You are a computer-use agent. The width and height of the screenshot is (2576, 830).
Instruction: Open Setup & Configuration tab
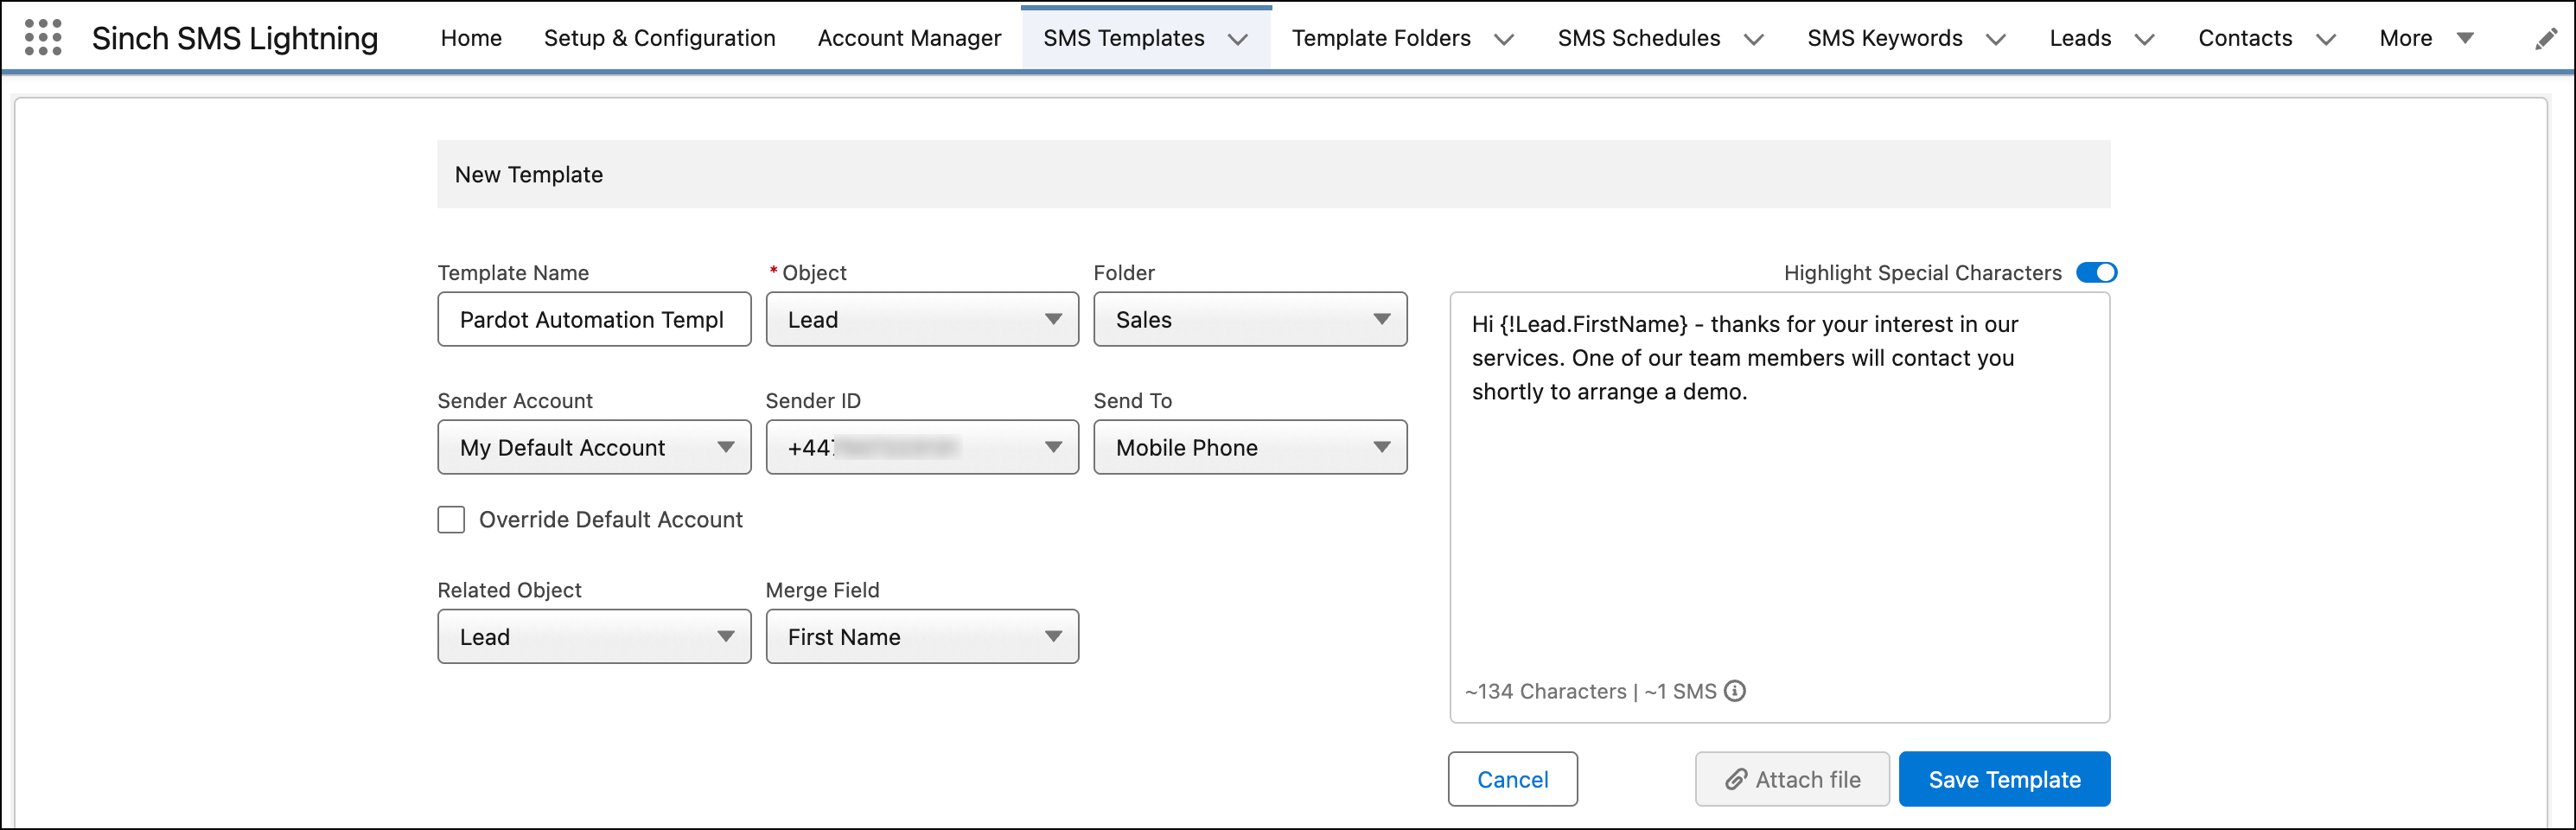[659, 38]
